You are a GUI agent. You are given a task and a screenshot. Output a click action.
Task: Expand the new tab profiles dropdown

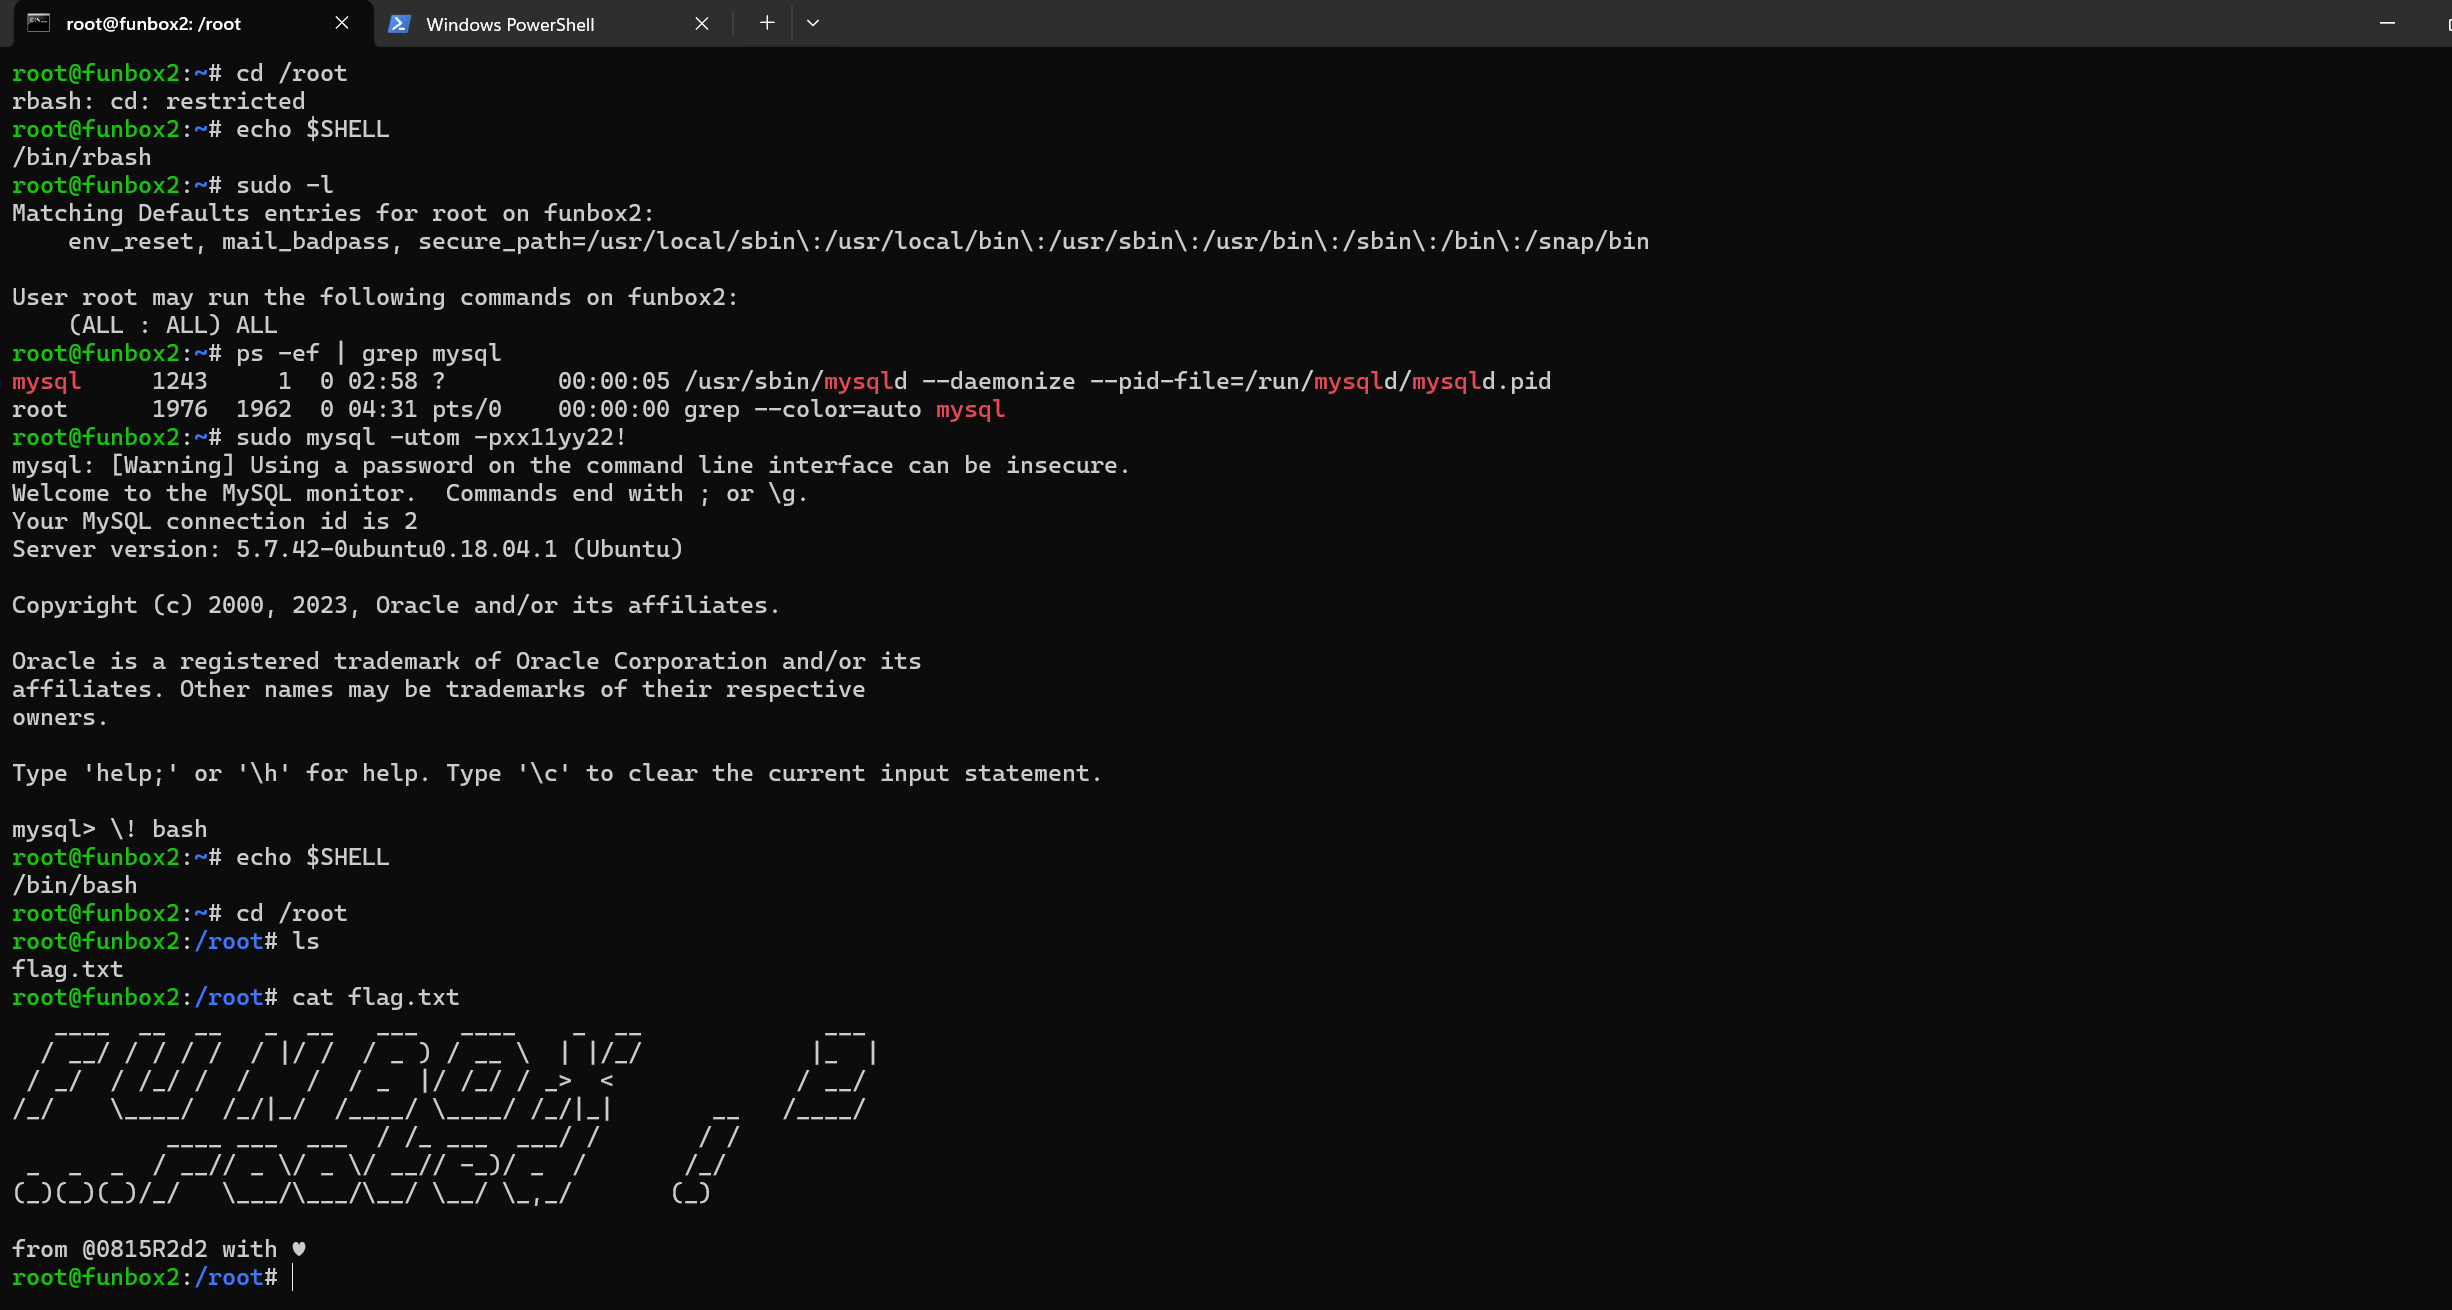(x=813, y=23)
